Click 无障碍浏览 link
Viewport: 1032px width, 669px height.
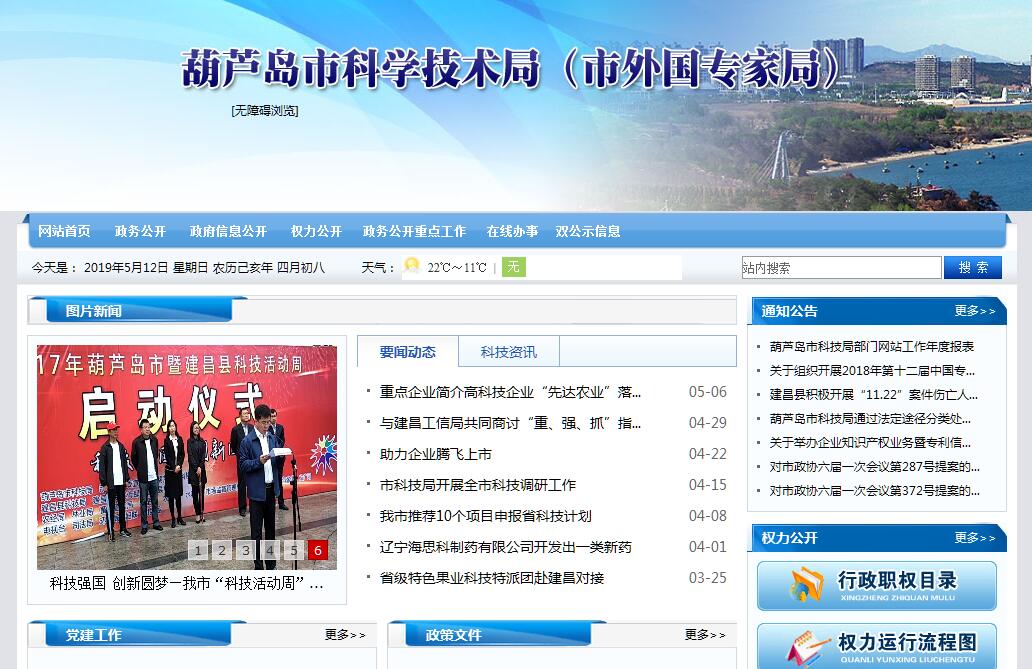(x=265, y=111)
